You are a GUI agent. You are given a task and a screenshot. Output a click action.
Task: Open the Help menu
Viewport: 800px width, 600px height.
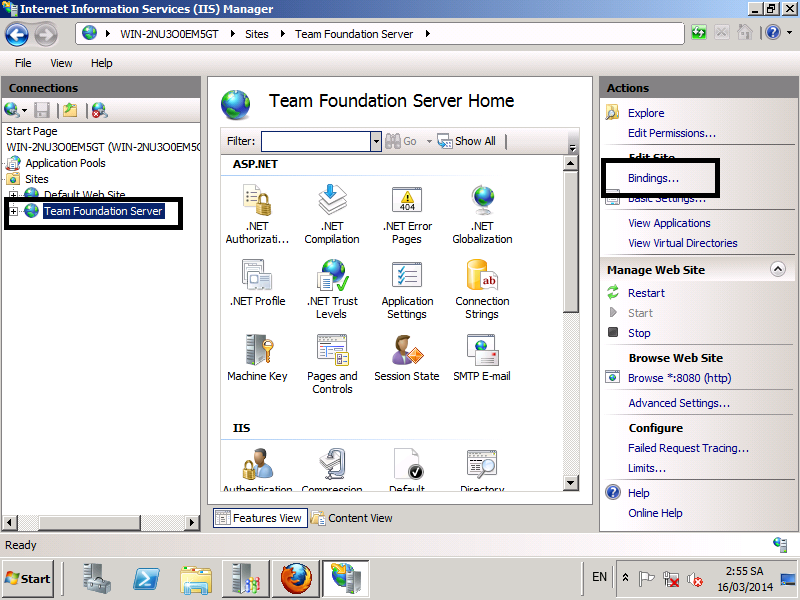click(102, 63)
